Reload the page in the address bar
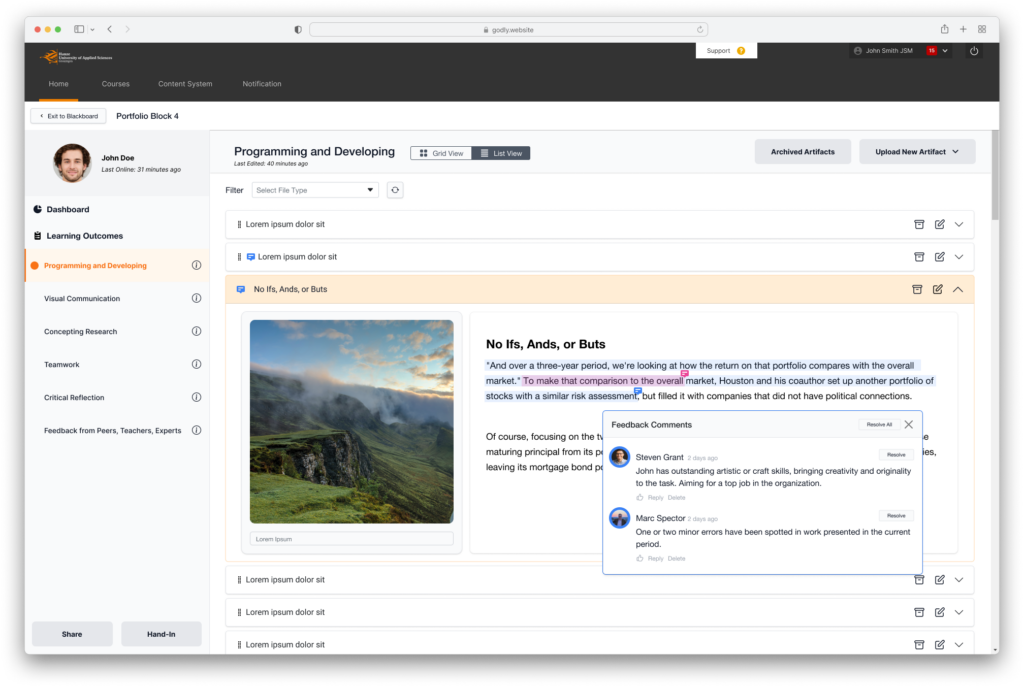1024x687 pixels. pos(700,29)
